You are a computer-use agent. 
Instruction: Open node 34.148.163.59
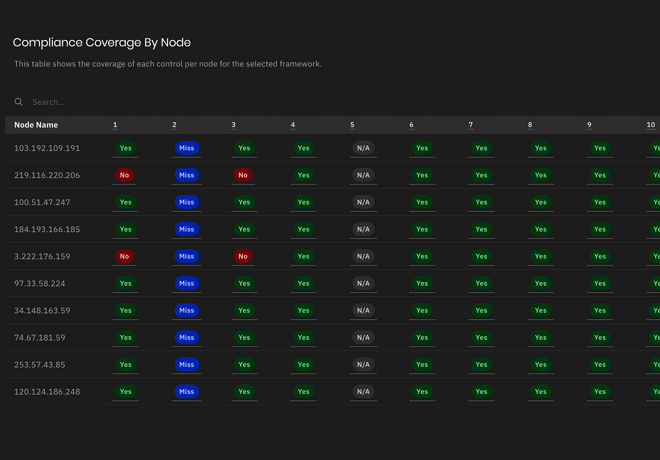(x=42, y=311)
